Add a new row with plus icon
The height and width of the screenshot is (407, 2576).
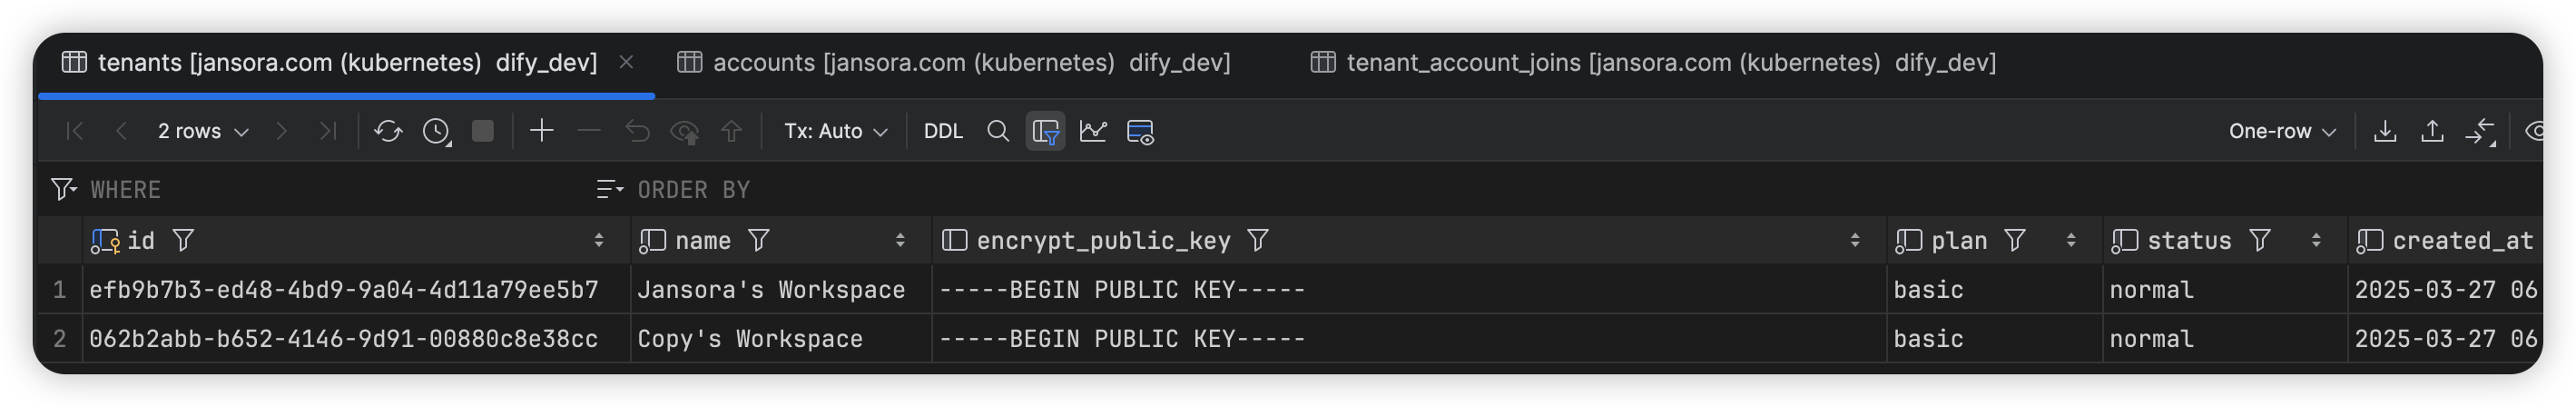click(541, 131)
